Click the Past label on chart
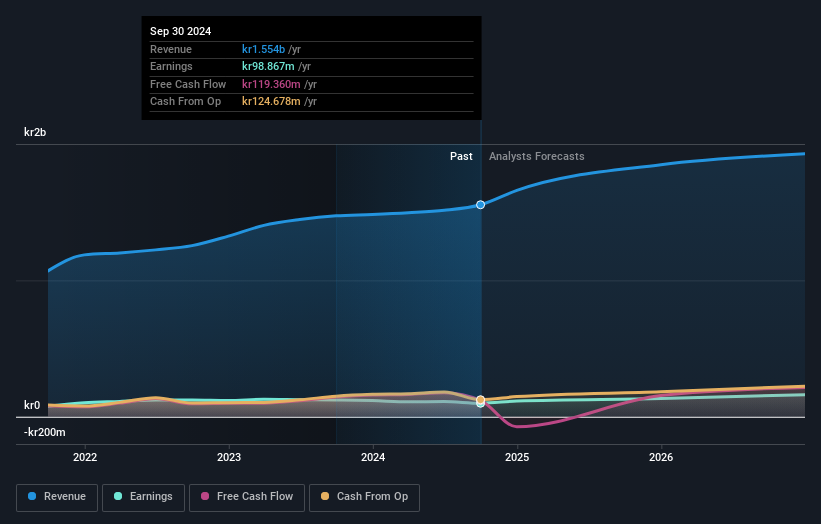The width and height of the screenshot is (821, 524). click(461, 156)
